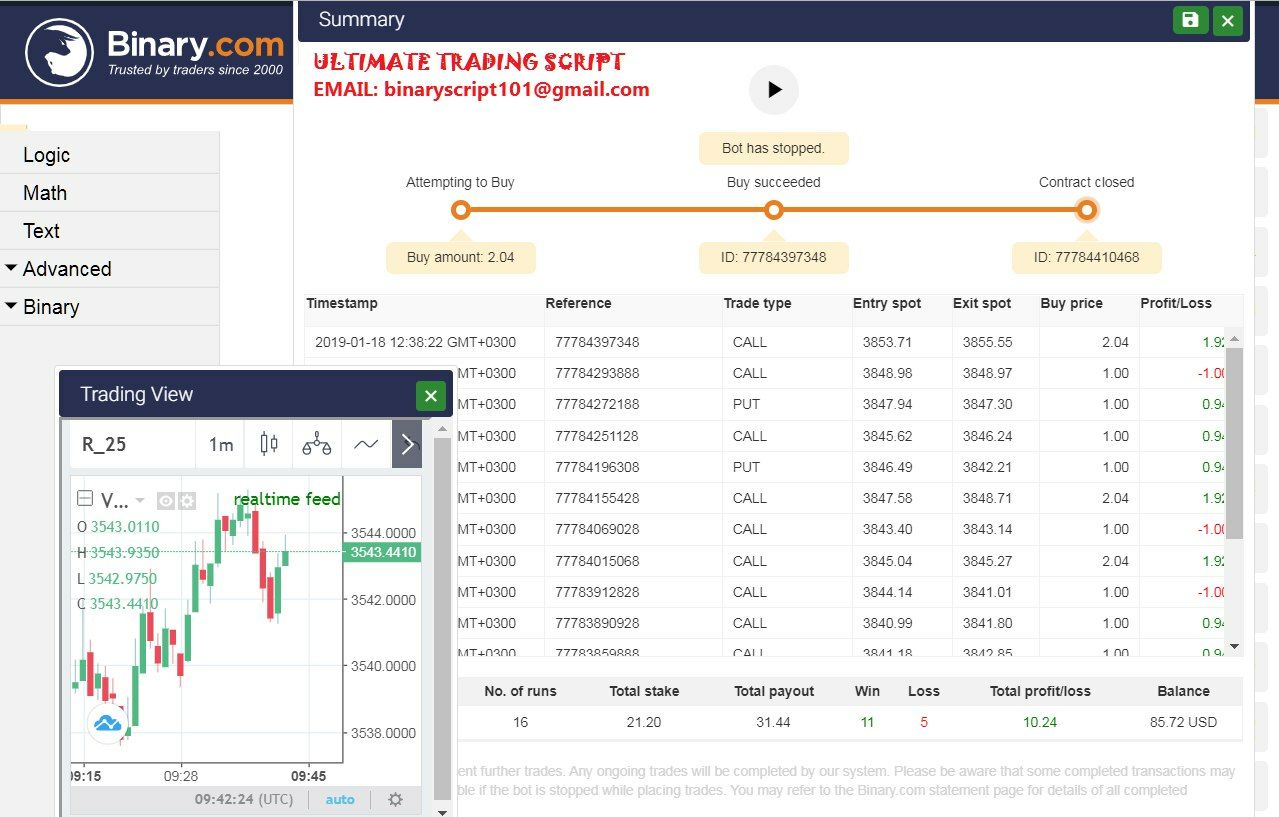
Task: Select the Buy succeeded step marker
Action: [x=773, y=210]
